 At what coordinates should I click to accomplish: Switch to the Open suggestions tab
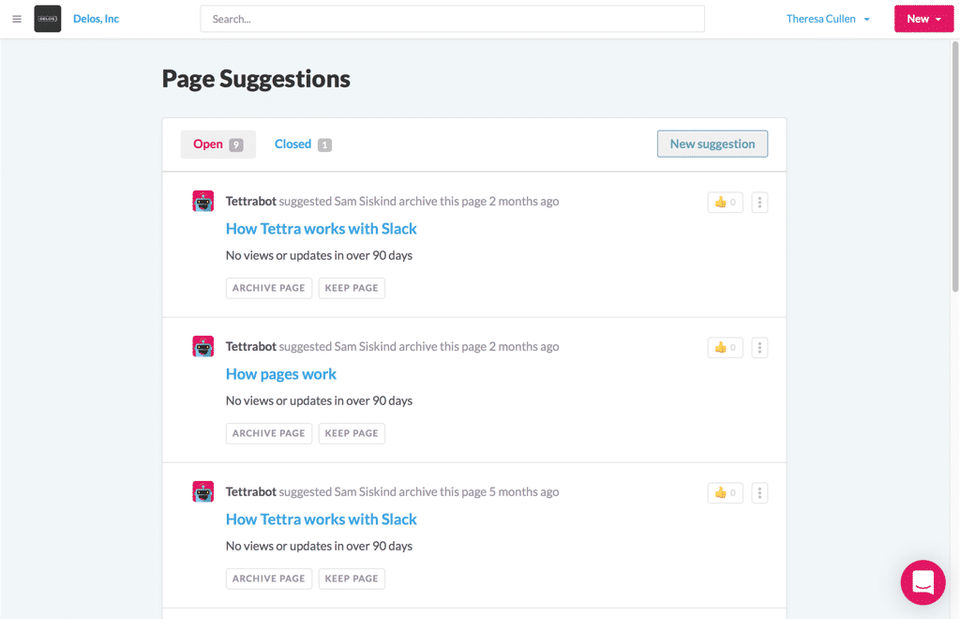click(218, 144)
